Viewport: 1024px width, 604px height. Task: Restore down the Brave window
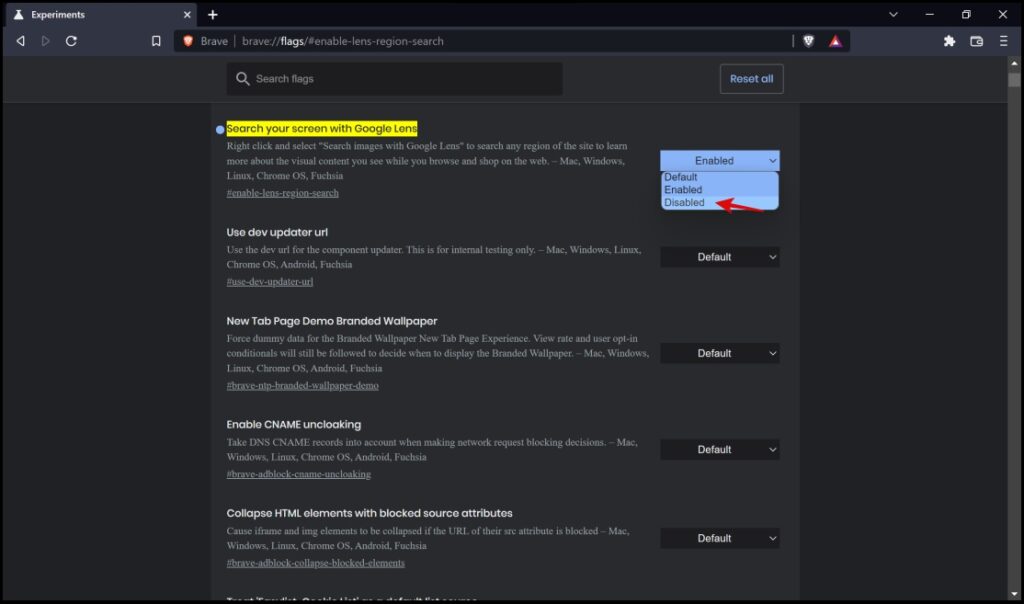967,14
